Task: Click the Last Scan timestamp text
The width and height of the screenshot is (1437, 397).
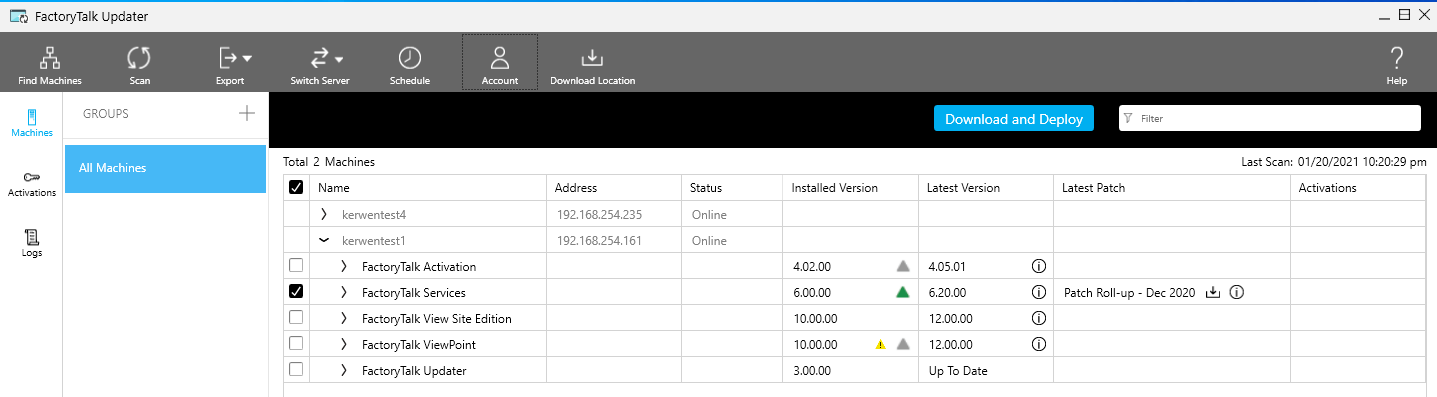Action: point(1333,161)
